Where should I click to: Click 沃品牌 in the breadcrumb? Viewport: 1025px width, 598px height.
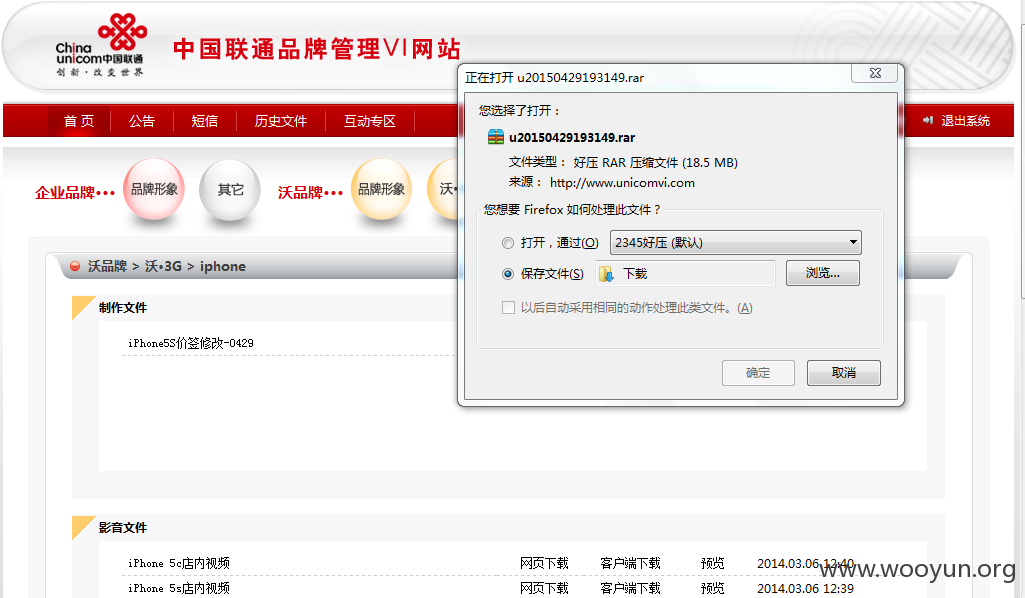click(107, 266)
